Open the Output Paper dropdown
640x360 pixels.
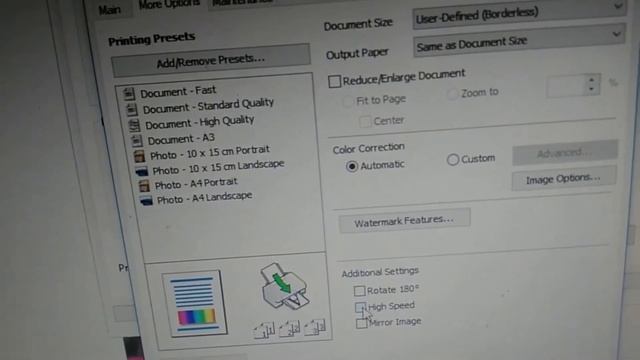pos(519,41)
